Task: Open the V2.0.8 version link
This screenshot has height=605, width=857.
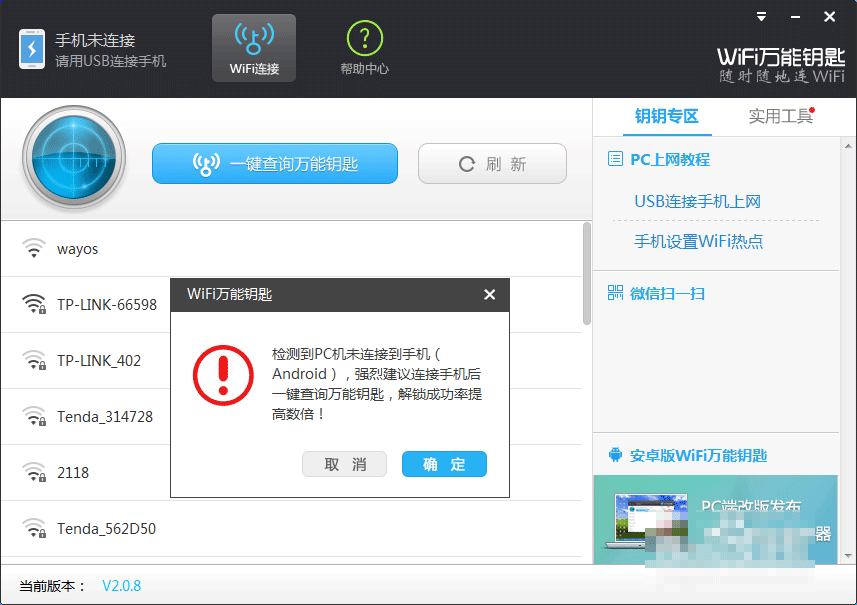Action: tap(121, 587)
